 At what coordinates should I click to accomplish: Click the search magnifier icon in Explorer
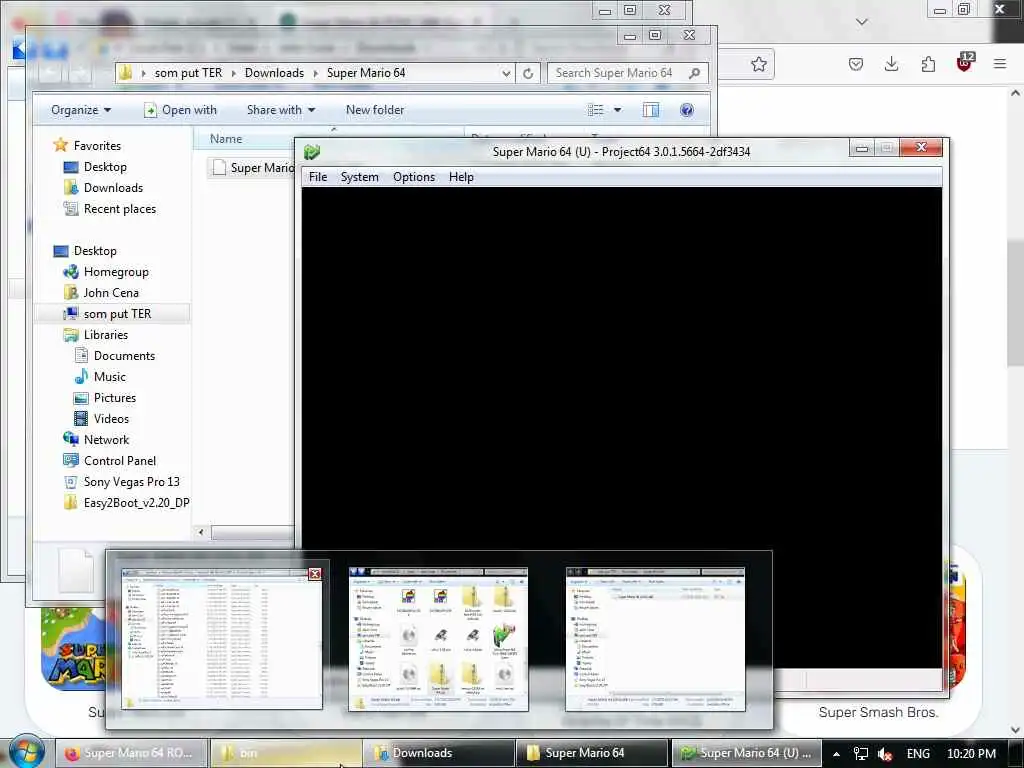pos(694,73)
